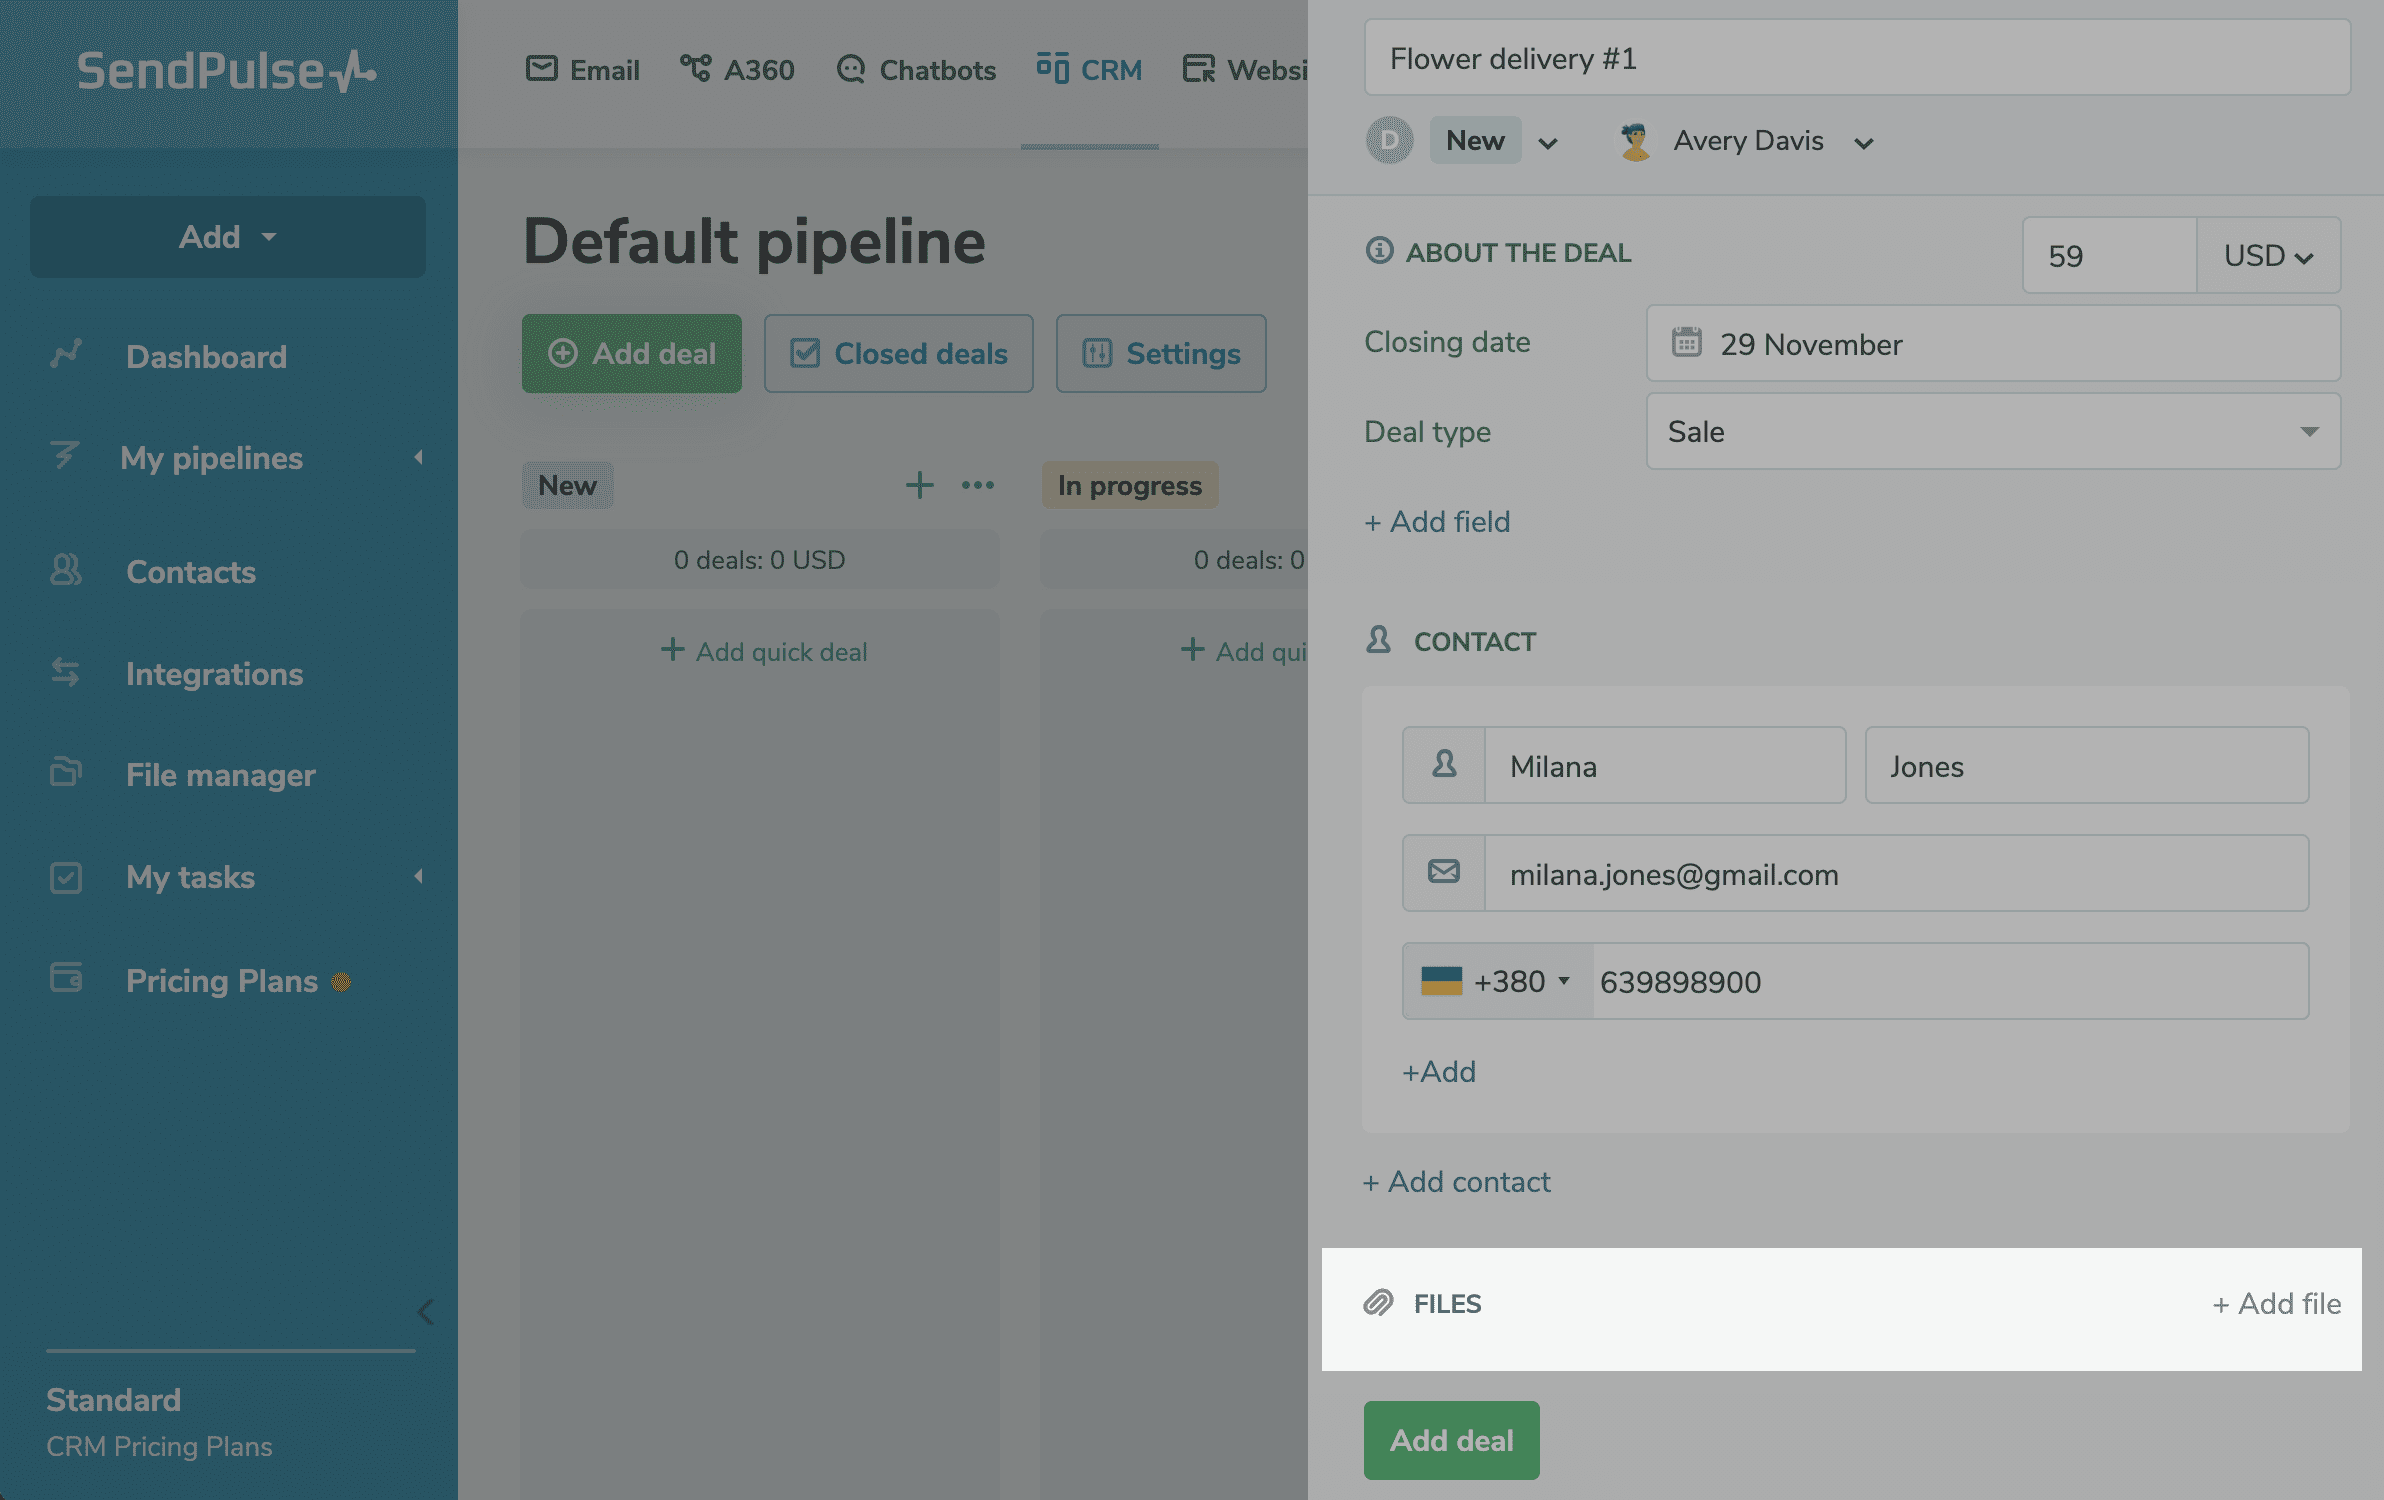2384x1500 pixels.
Task: Click the Dashboard sidebar icon
Action: (66, 355)
